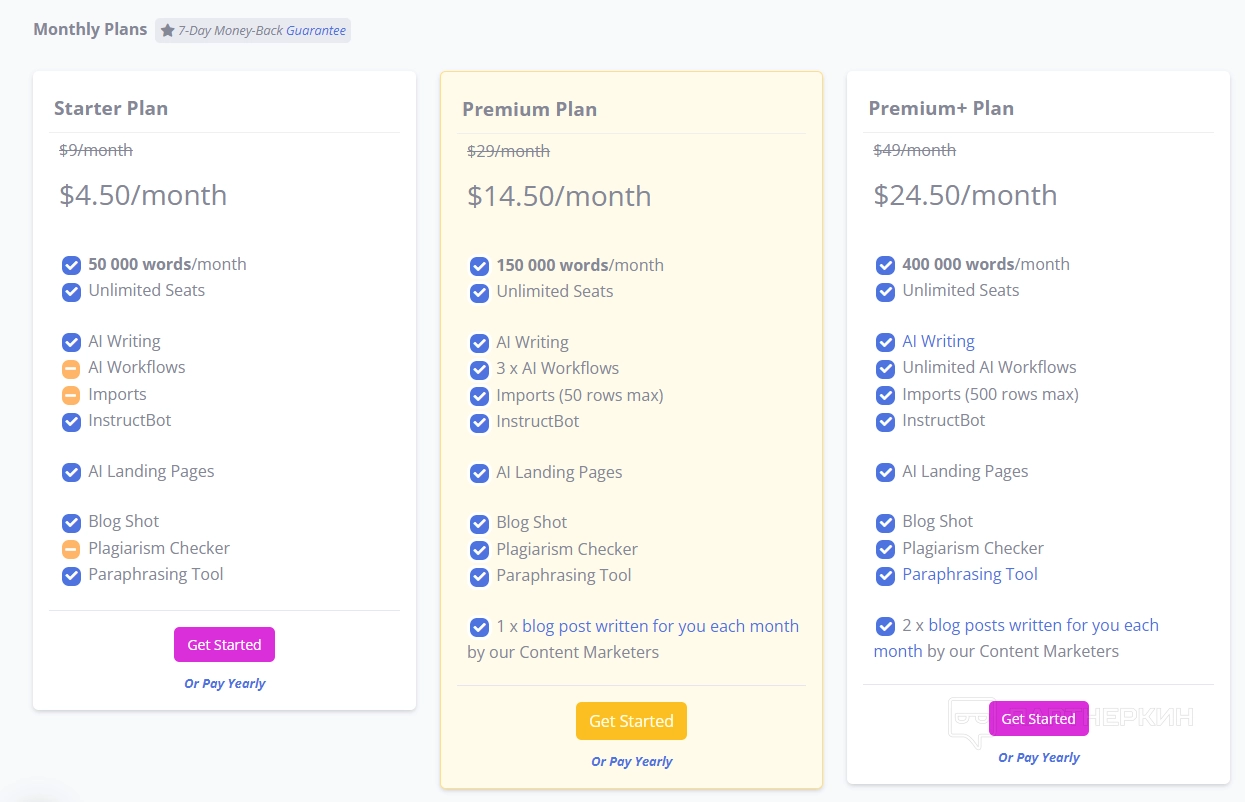Click check icon beside 50 000 words/month
The image size is (1245, 802).
[x=71, y=265]
